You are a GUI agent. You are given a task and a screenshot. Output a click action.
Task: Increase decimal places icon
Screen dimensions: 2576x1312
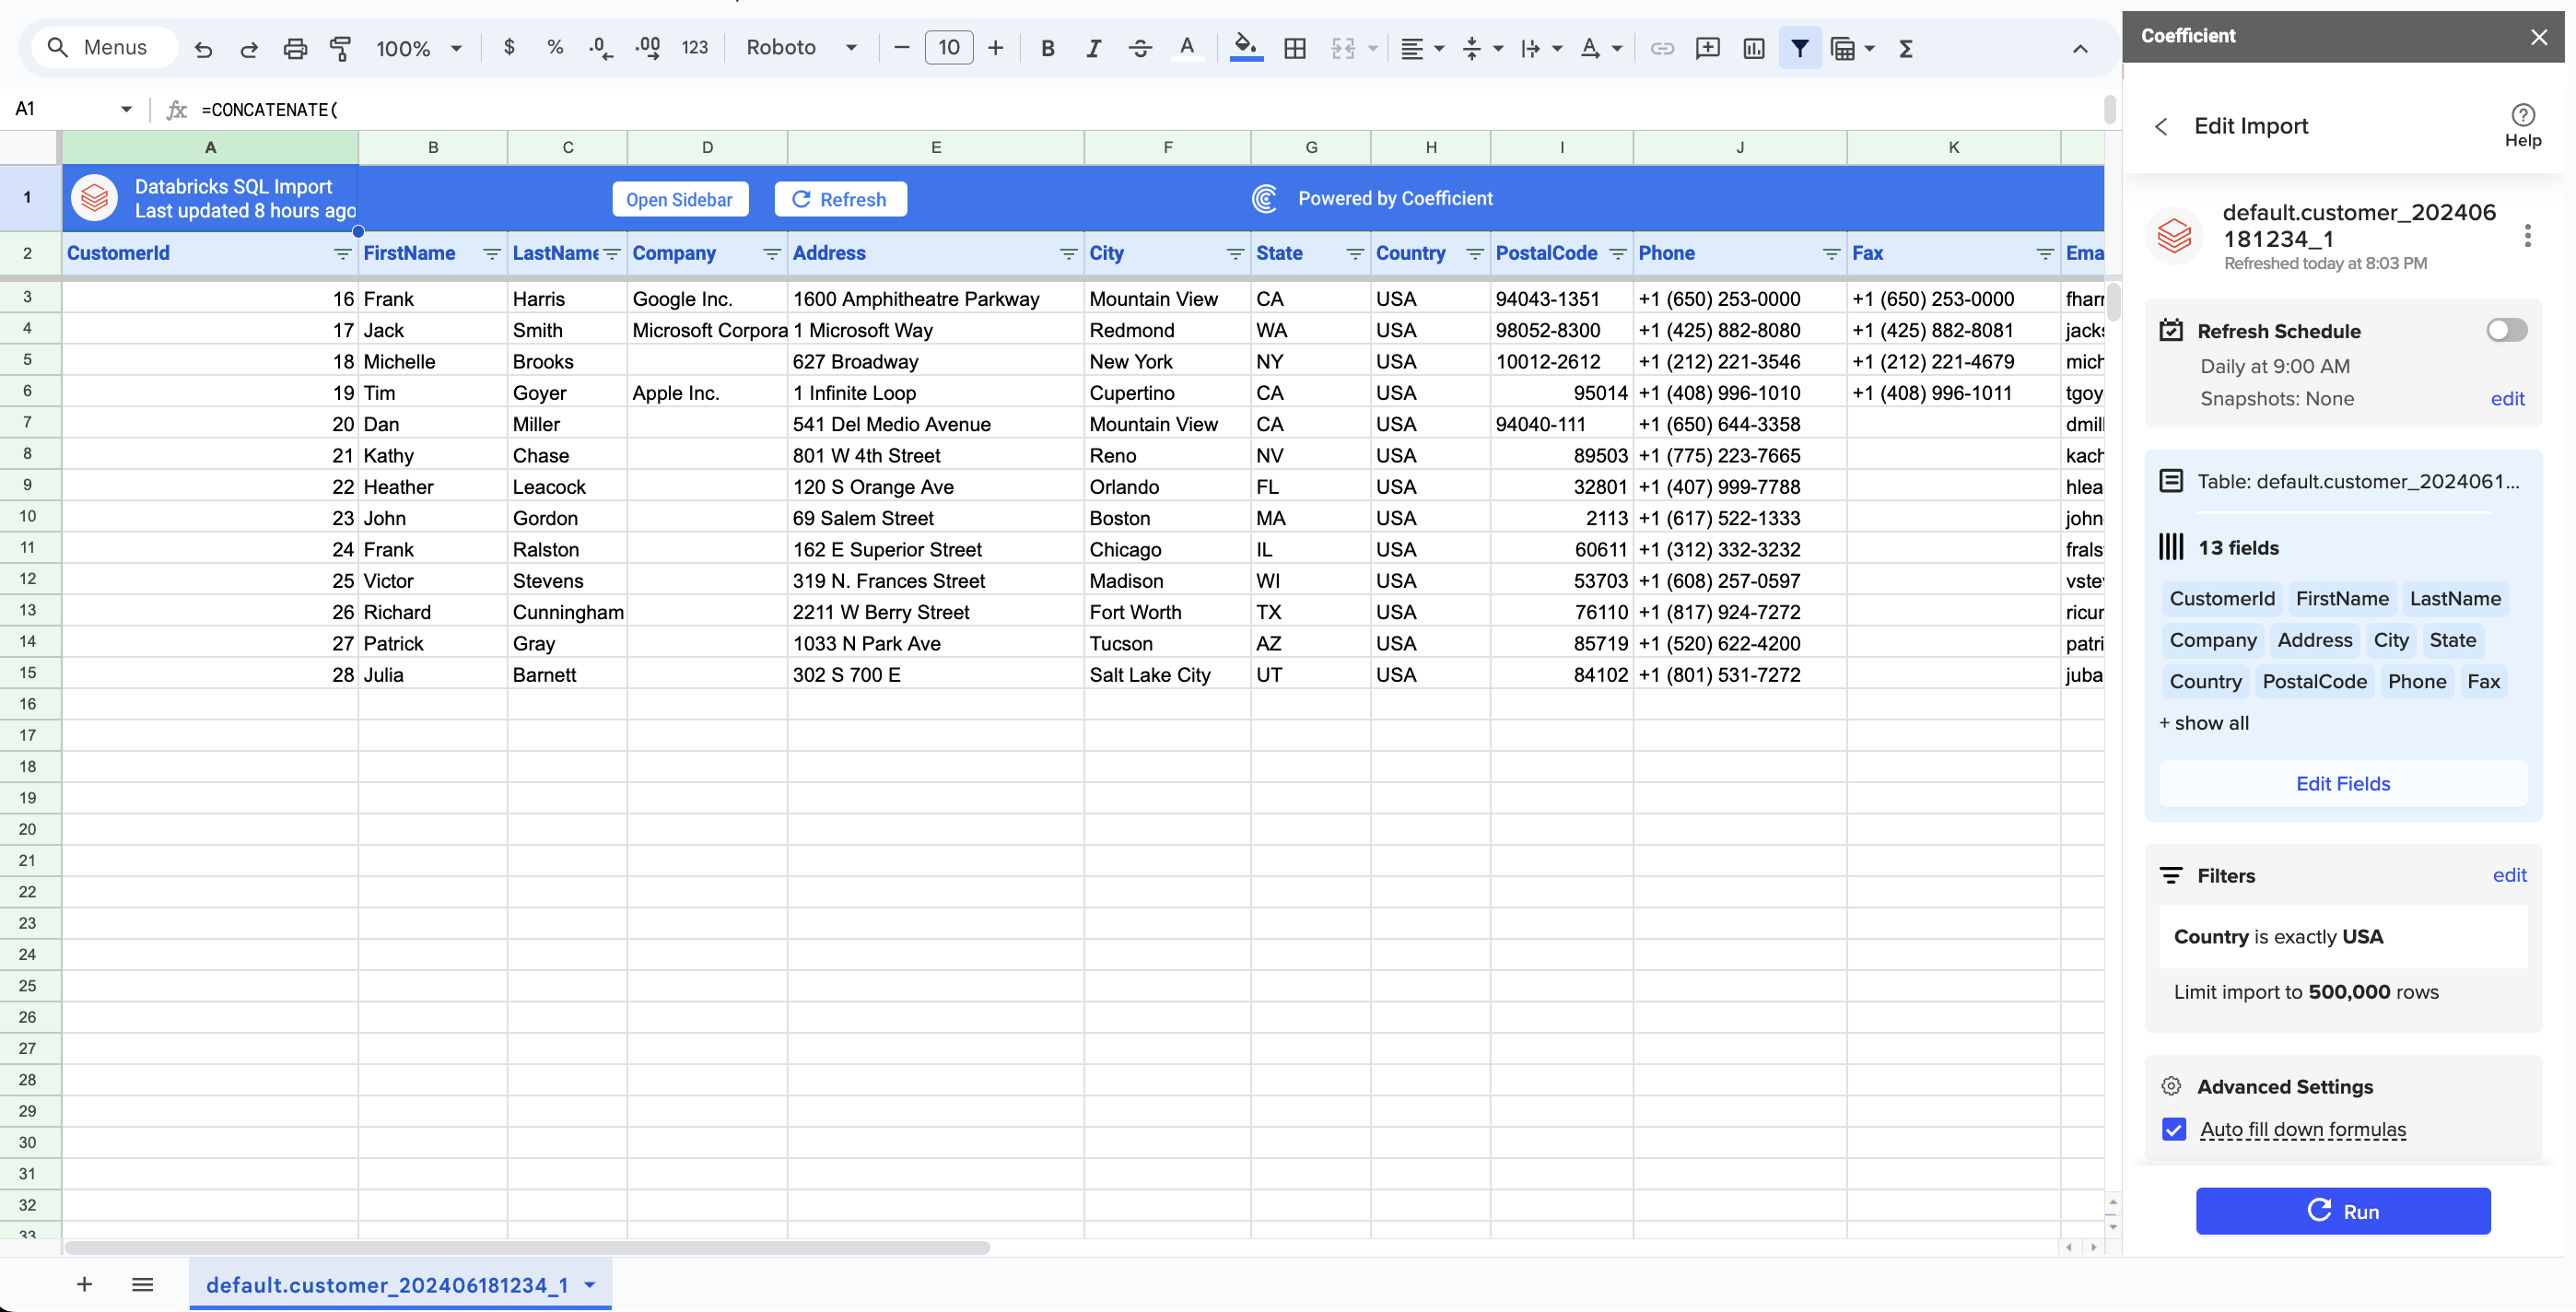coord(647,48)
